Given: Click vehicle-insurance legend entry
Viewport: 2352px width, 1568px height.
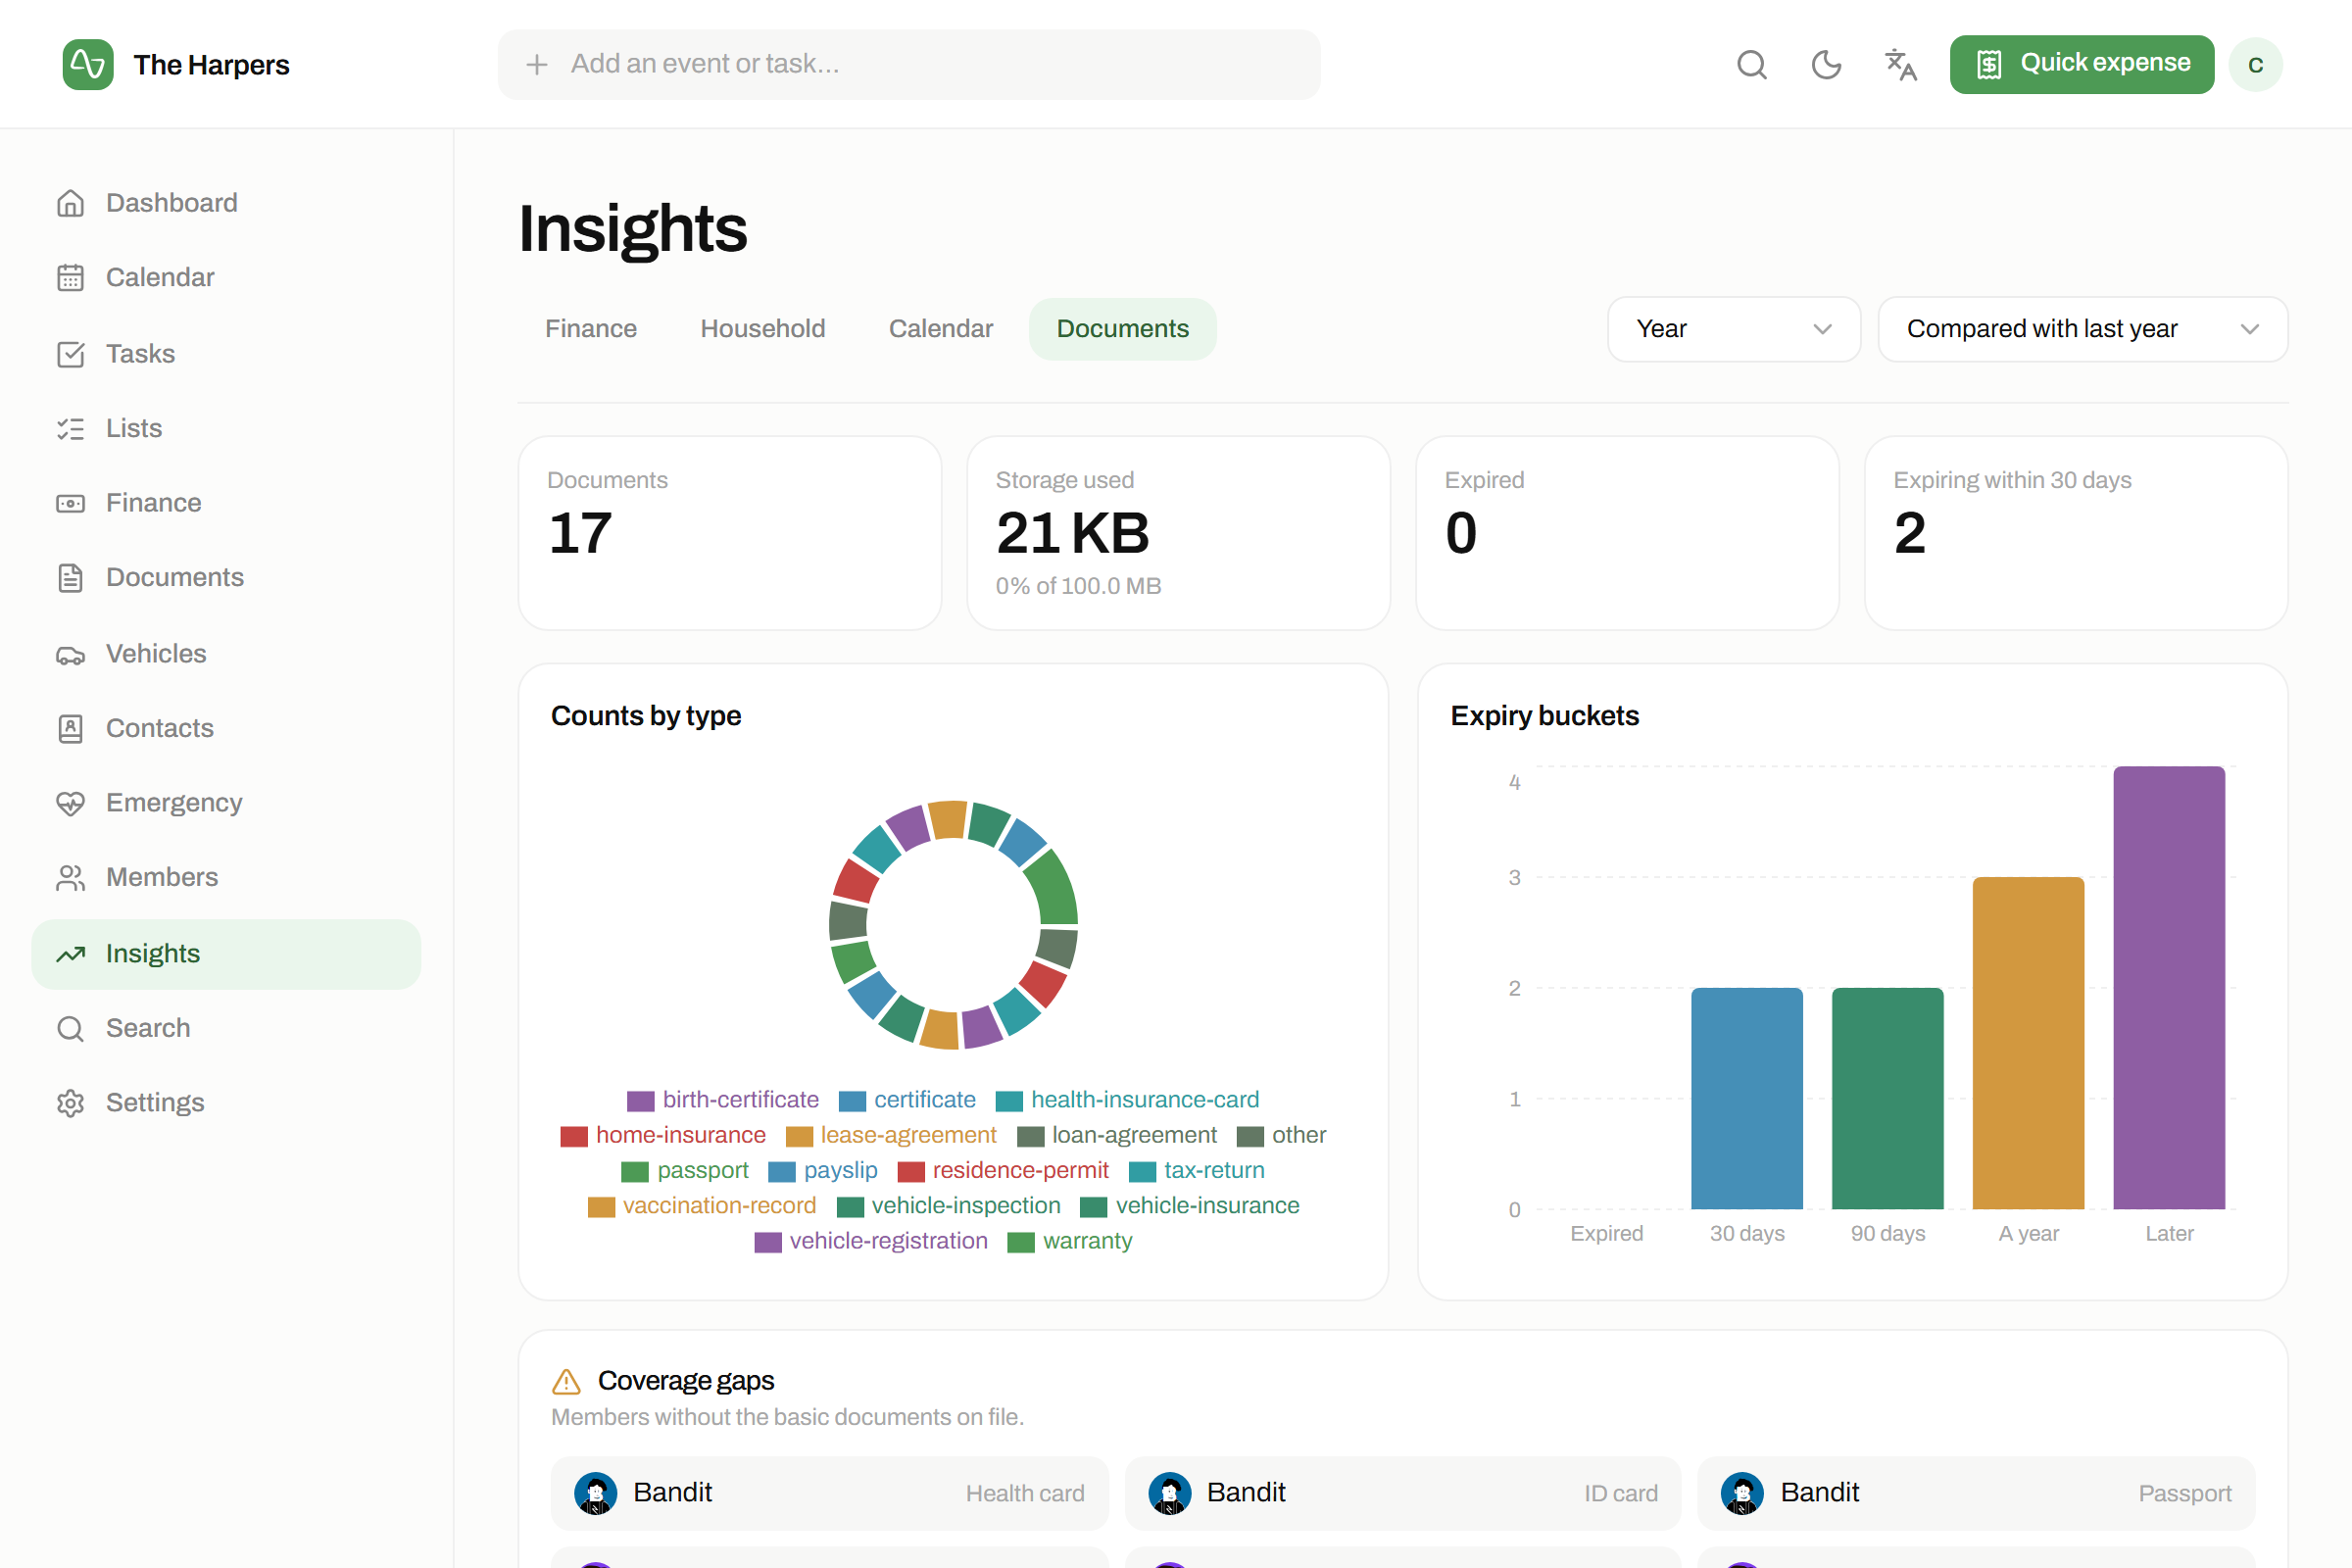Looking at the screenshot, I should click(x=1190, y=1206).
